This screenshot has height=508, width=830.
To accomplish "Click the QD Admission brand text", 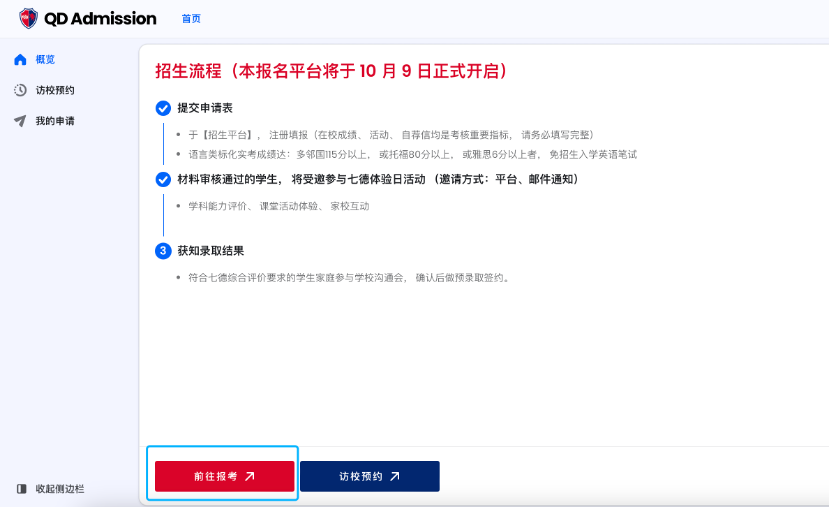I will (x=100, y=18).
